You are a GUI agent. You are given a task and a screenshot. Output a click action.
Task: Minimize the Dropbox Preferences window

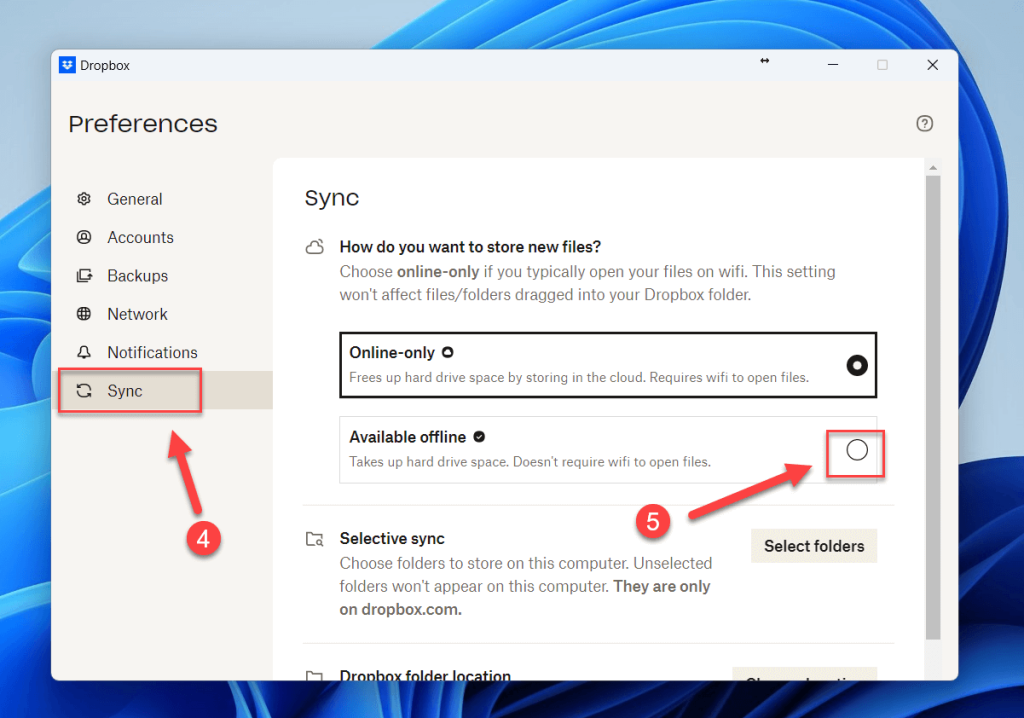tap(833, 65)
